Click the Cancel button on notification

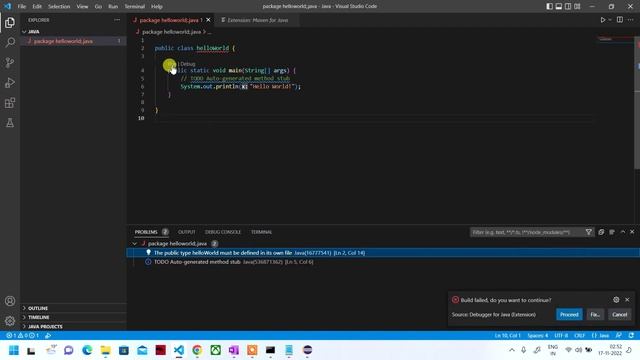click(x=619, y=314)
